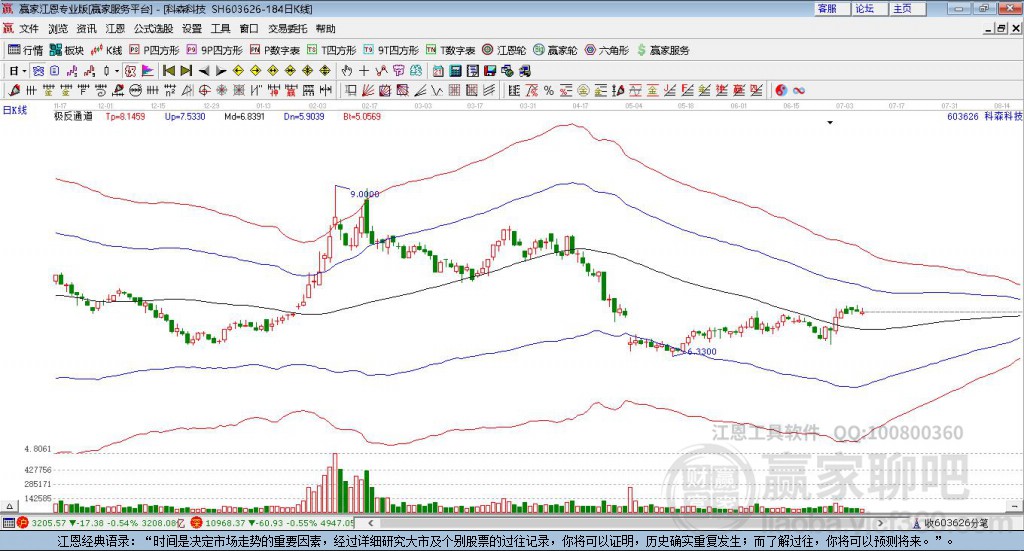Open the 板块 sector view
This screenshot has height=551, width=1024.
[67, 50]
